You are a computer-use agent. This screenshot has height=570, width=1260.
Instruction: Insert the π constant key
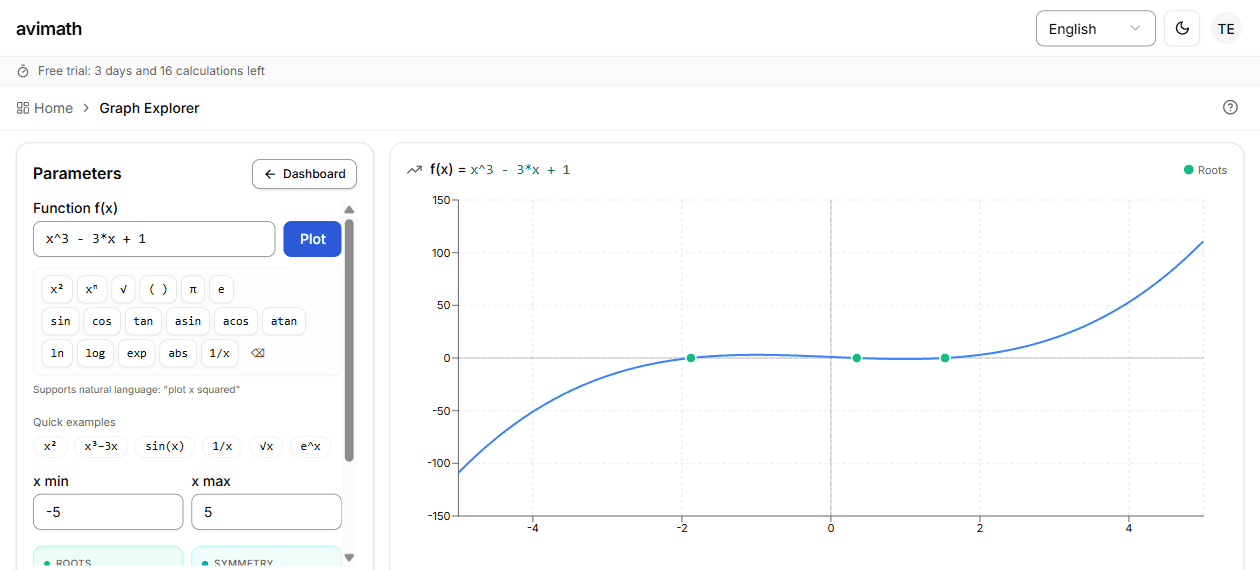click(x=193, y=289)
